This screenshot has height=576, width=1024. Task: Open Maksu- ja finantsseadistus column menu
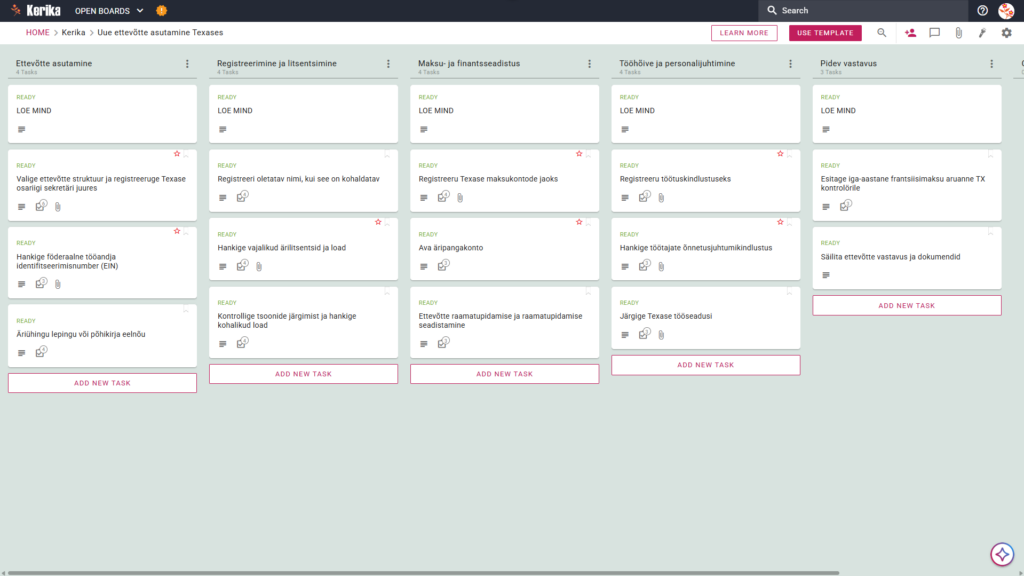pyautogui.click(x=590, y=64)
